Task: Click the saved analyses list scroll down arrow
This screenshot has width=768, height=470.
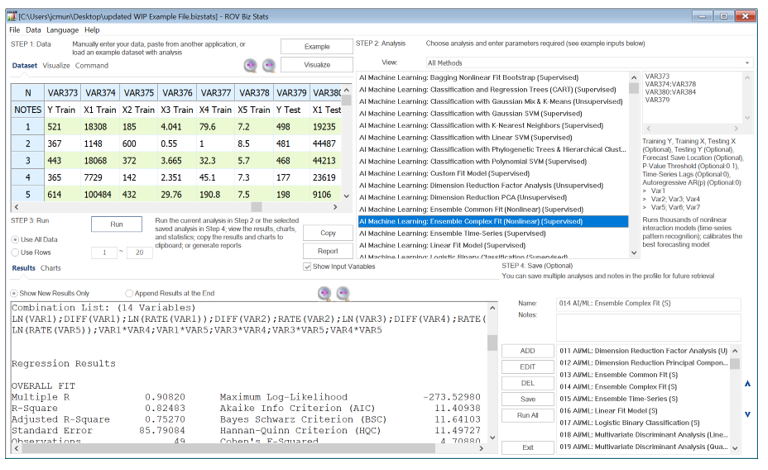Action: click(735, 448)
